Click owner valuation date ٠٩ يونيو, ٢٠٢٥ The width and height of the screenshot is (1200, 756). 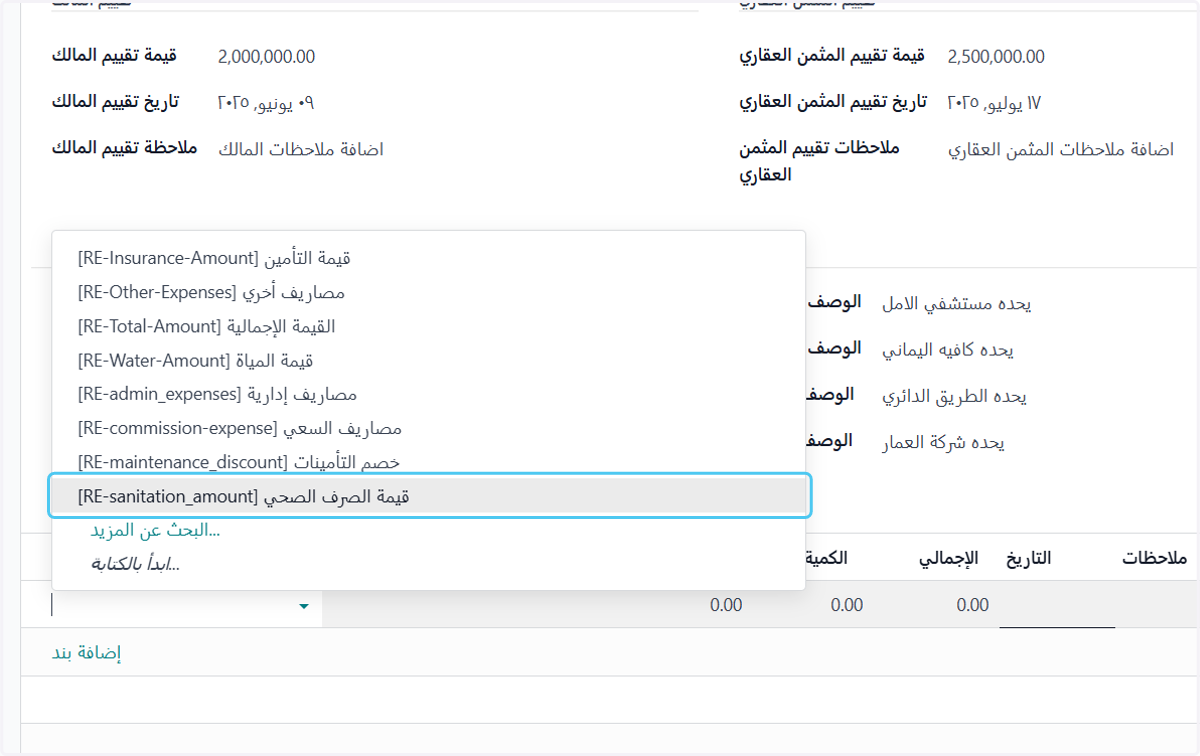click(x=266, y=103)
